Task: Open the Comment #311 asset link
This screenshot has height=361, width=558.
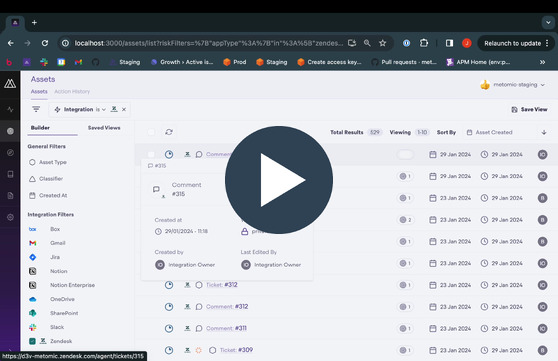Action: coord(226,328)
